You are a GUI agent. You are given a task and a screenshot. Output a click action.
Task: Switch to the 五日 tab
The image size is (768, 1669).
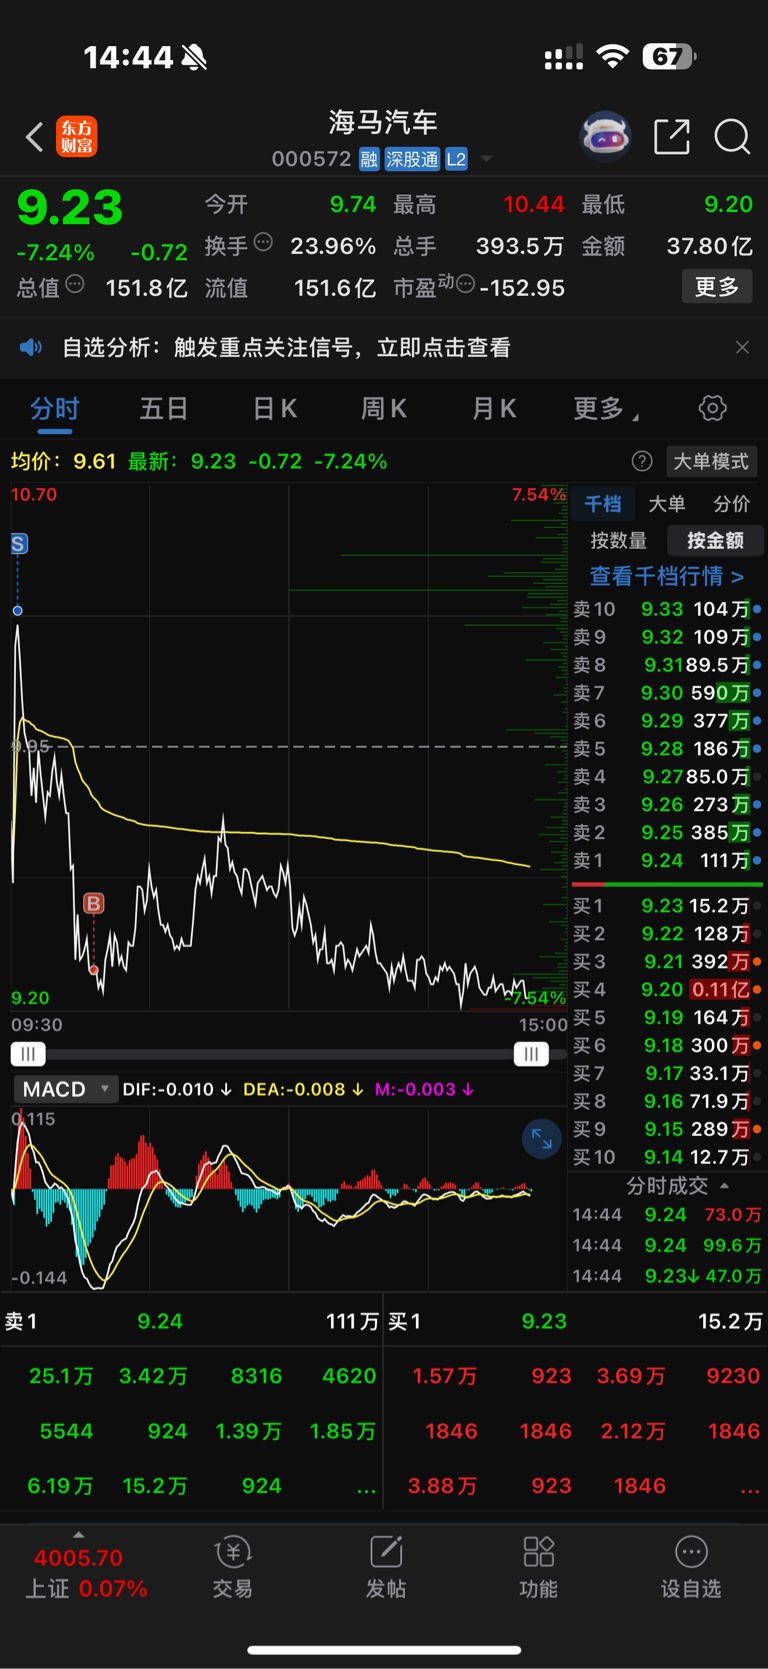164,408
